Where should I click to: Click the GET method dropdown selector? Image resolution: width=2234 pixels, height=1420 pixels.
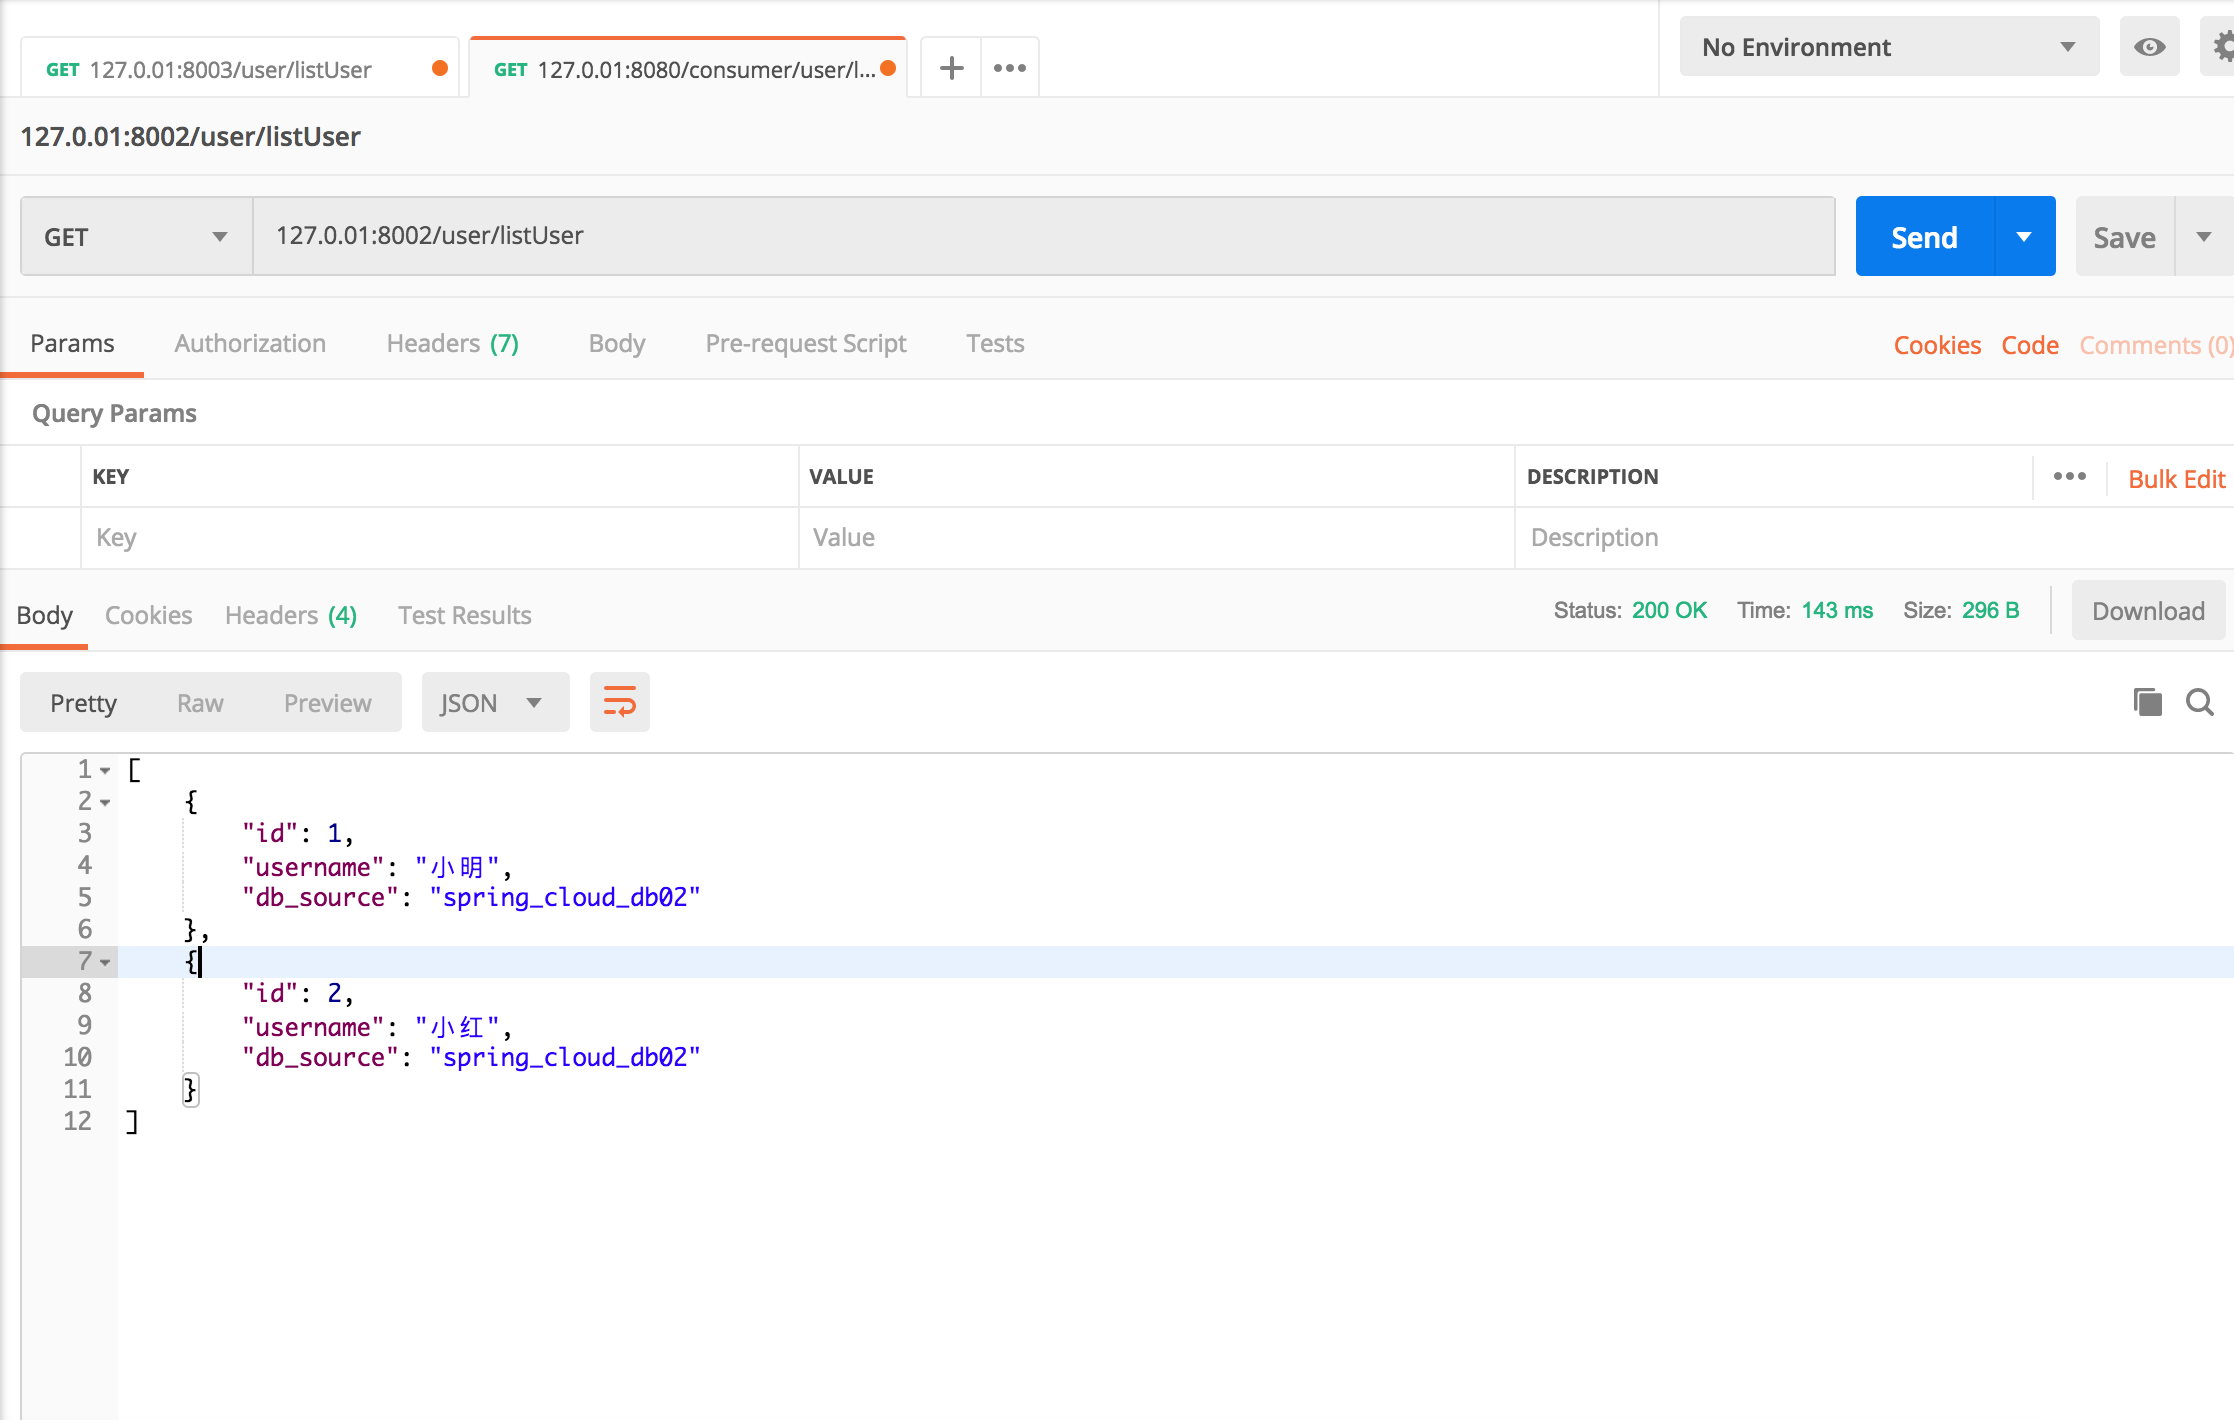(x=135, y=234)
